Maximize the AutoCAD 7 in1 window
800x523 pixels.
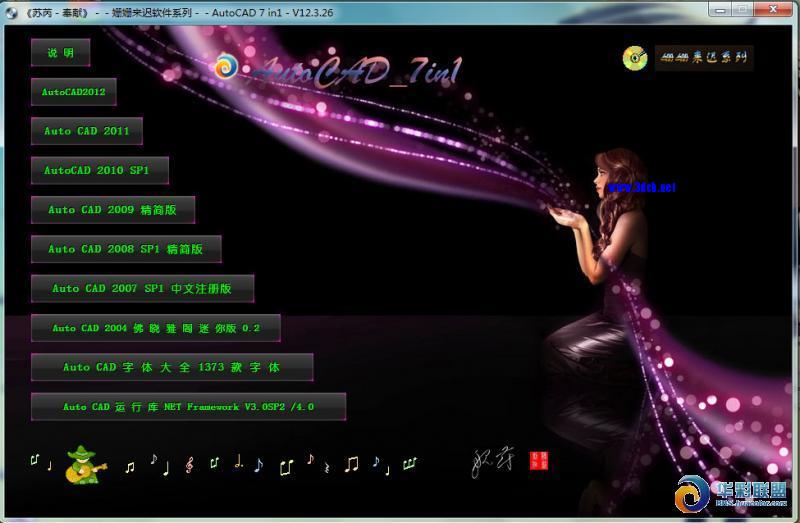click(743, 9)
